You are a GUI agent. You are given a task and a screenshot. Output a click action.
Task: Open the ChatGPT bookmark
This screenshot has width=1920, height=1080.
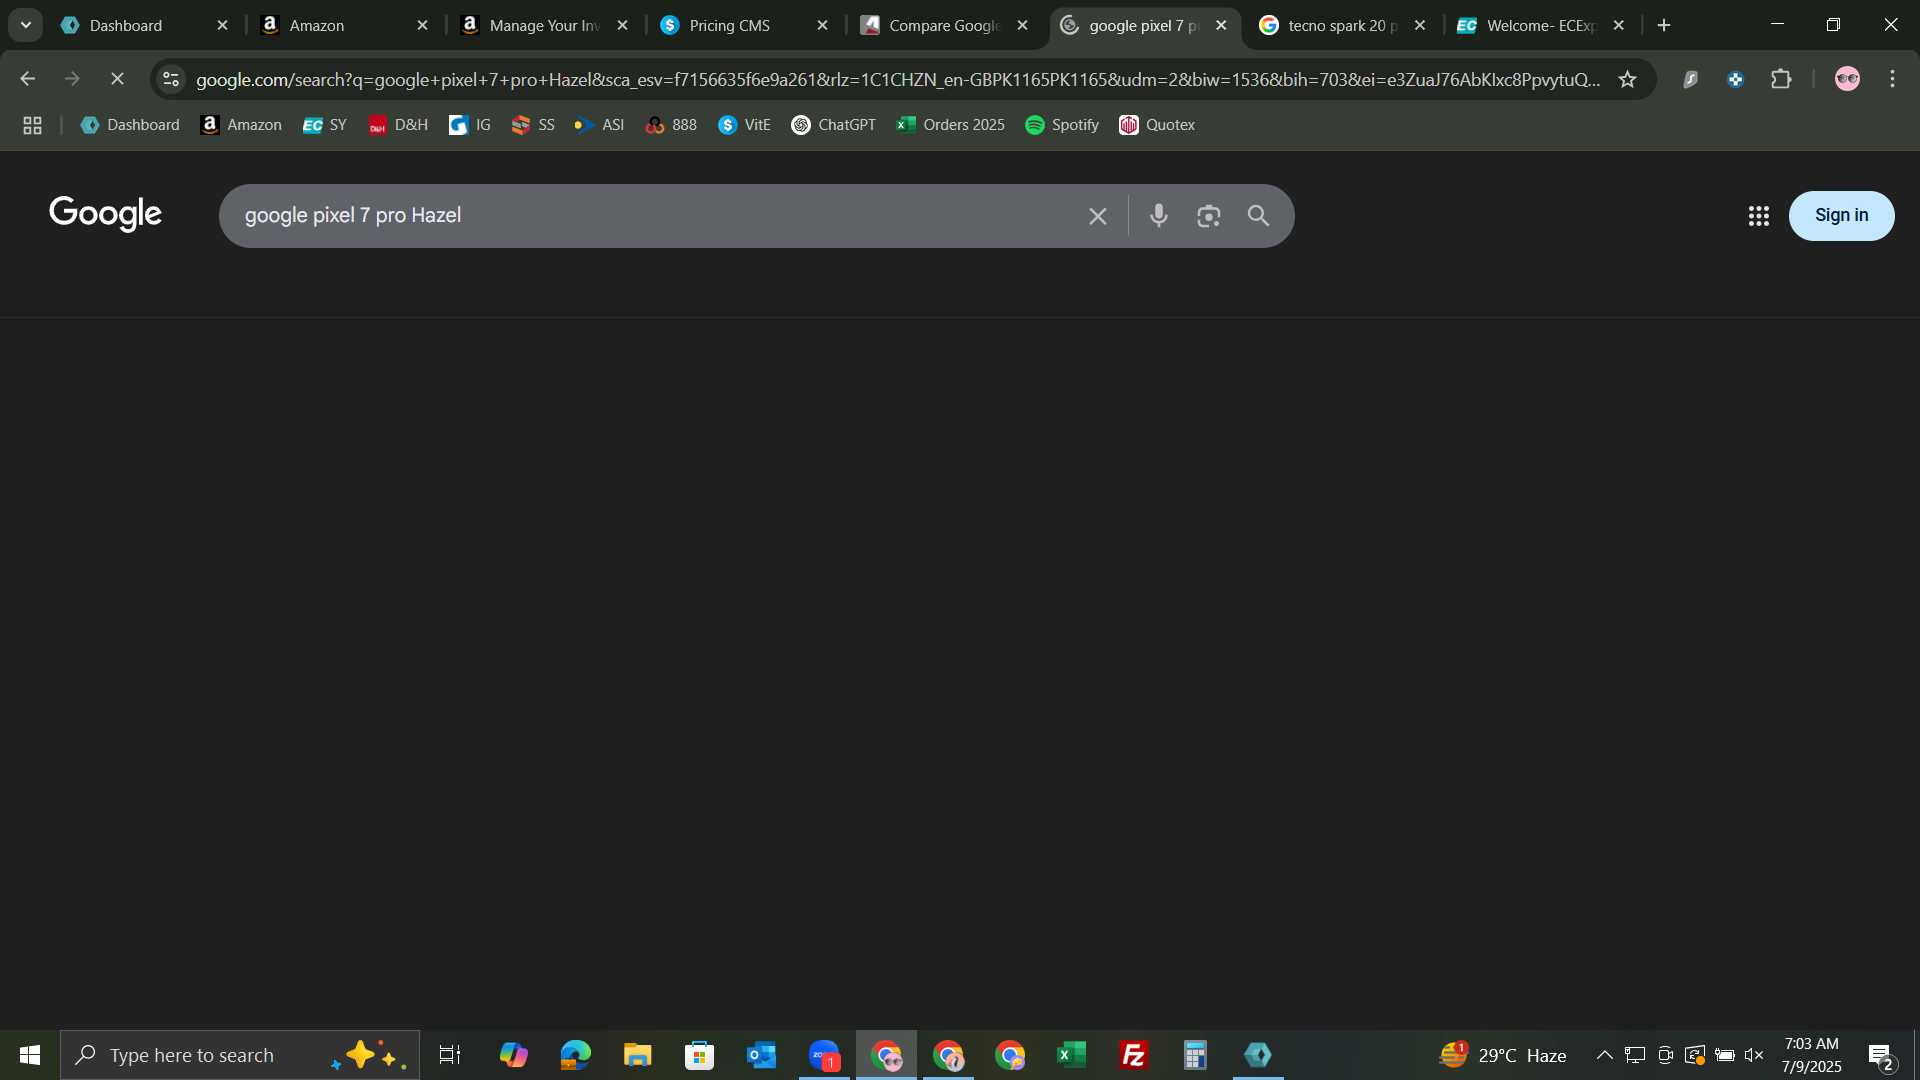pyautogui.click(x=834, y=125)
